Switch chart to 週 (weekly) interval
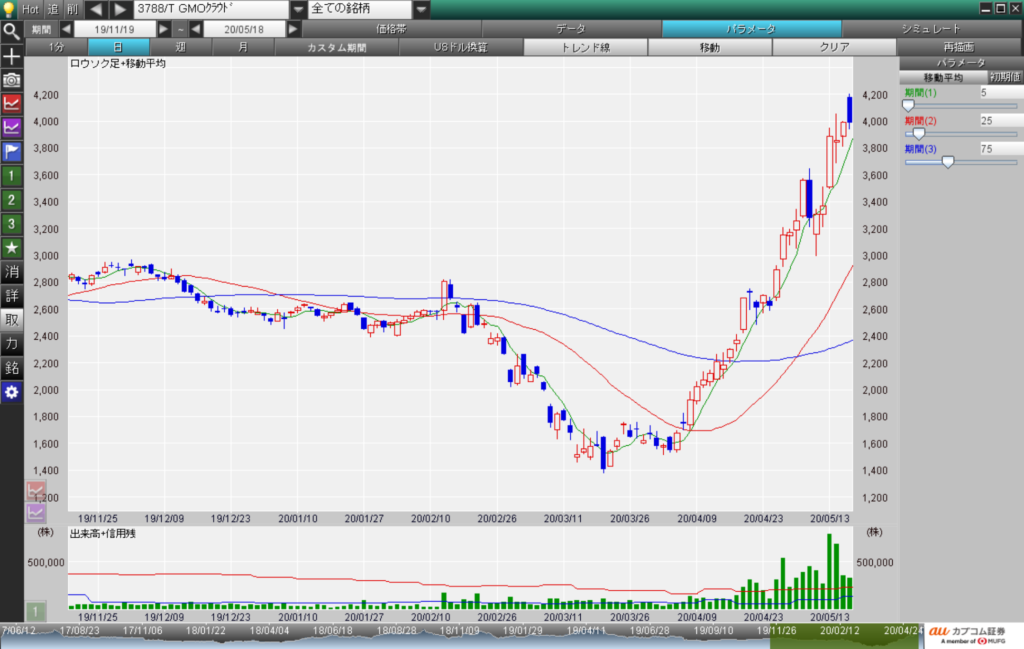Screen dimensions: 1024x649 tap(180, 47)
